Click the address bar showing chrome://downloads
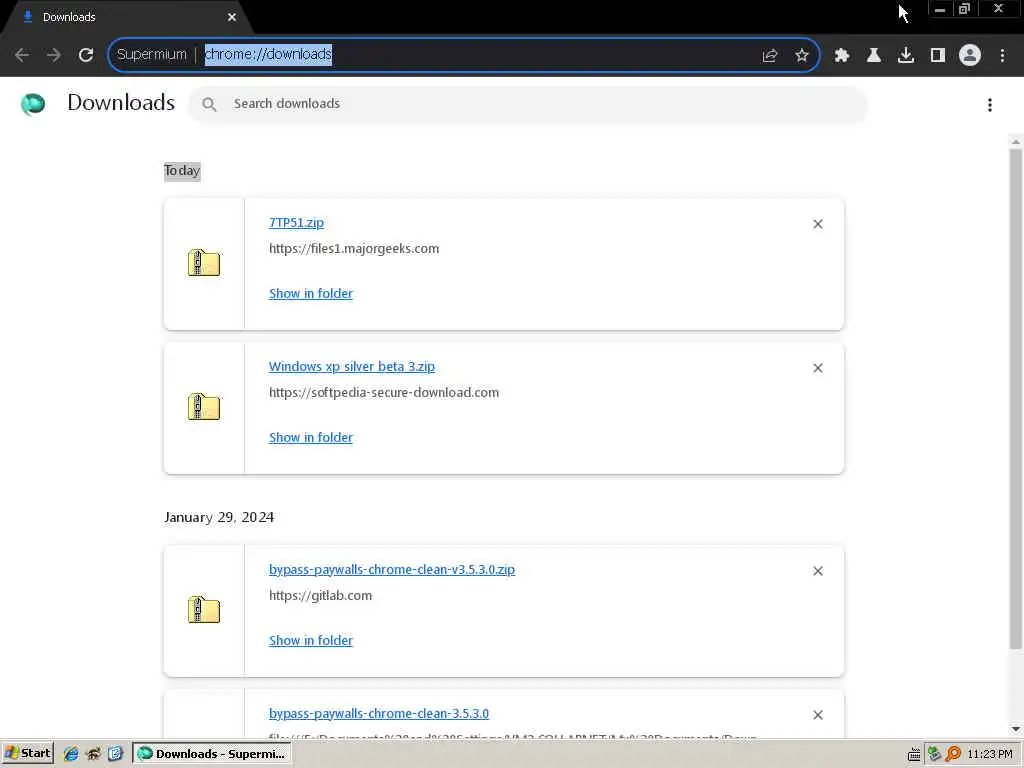The height and width of the screenshot is (768, 1024). click(464, 55)
